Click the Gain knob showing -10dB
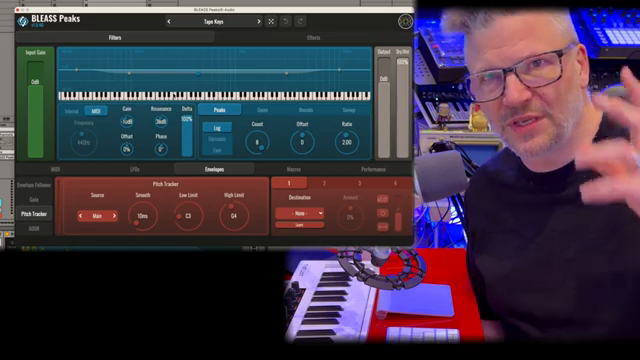The width and height of the screenshot is (640, 360). pyautogui.click(x=127, y=121)
